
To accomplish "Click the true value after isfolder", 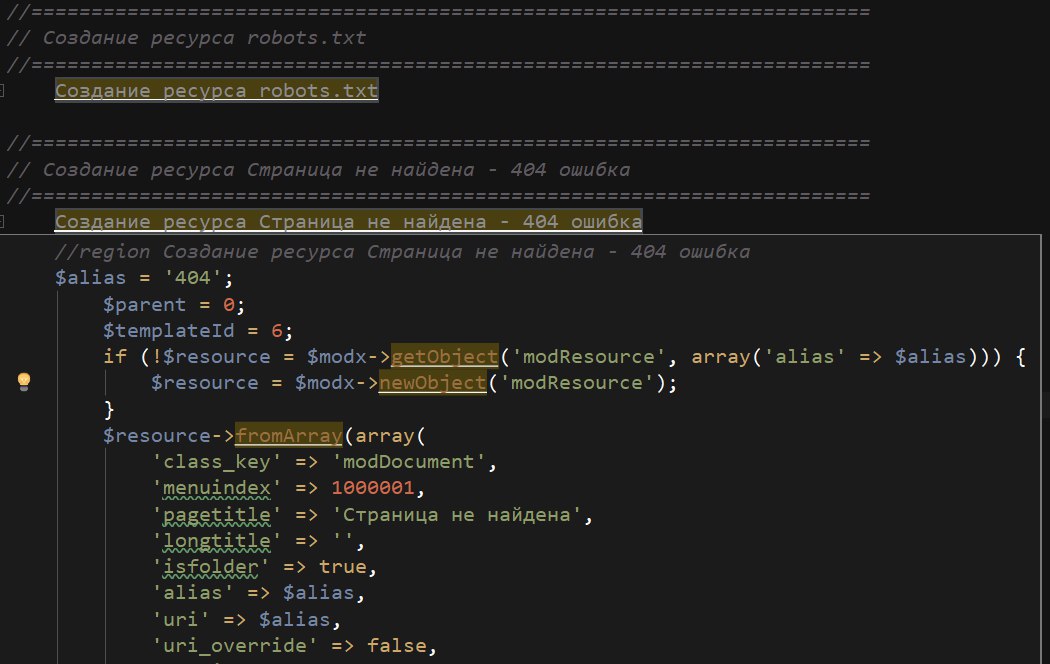I will click(x=343, y=567).
